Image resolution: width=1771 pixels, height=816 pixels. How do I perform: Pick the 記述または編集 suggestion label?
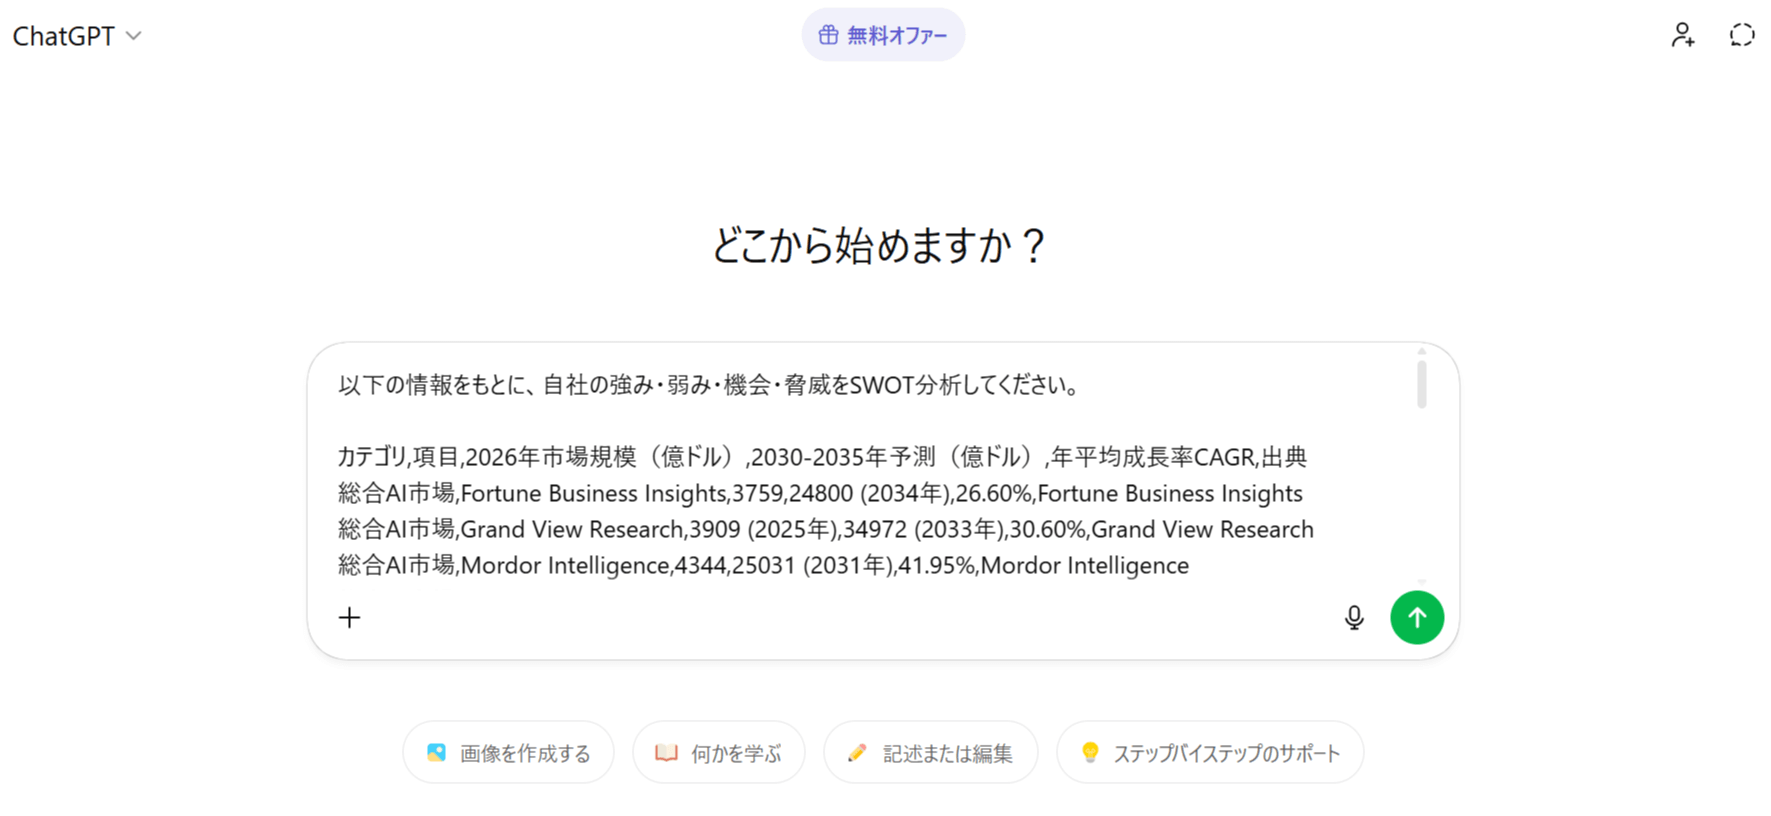947,754
